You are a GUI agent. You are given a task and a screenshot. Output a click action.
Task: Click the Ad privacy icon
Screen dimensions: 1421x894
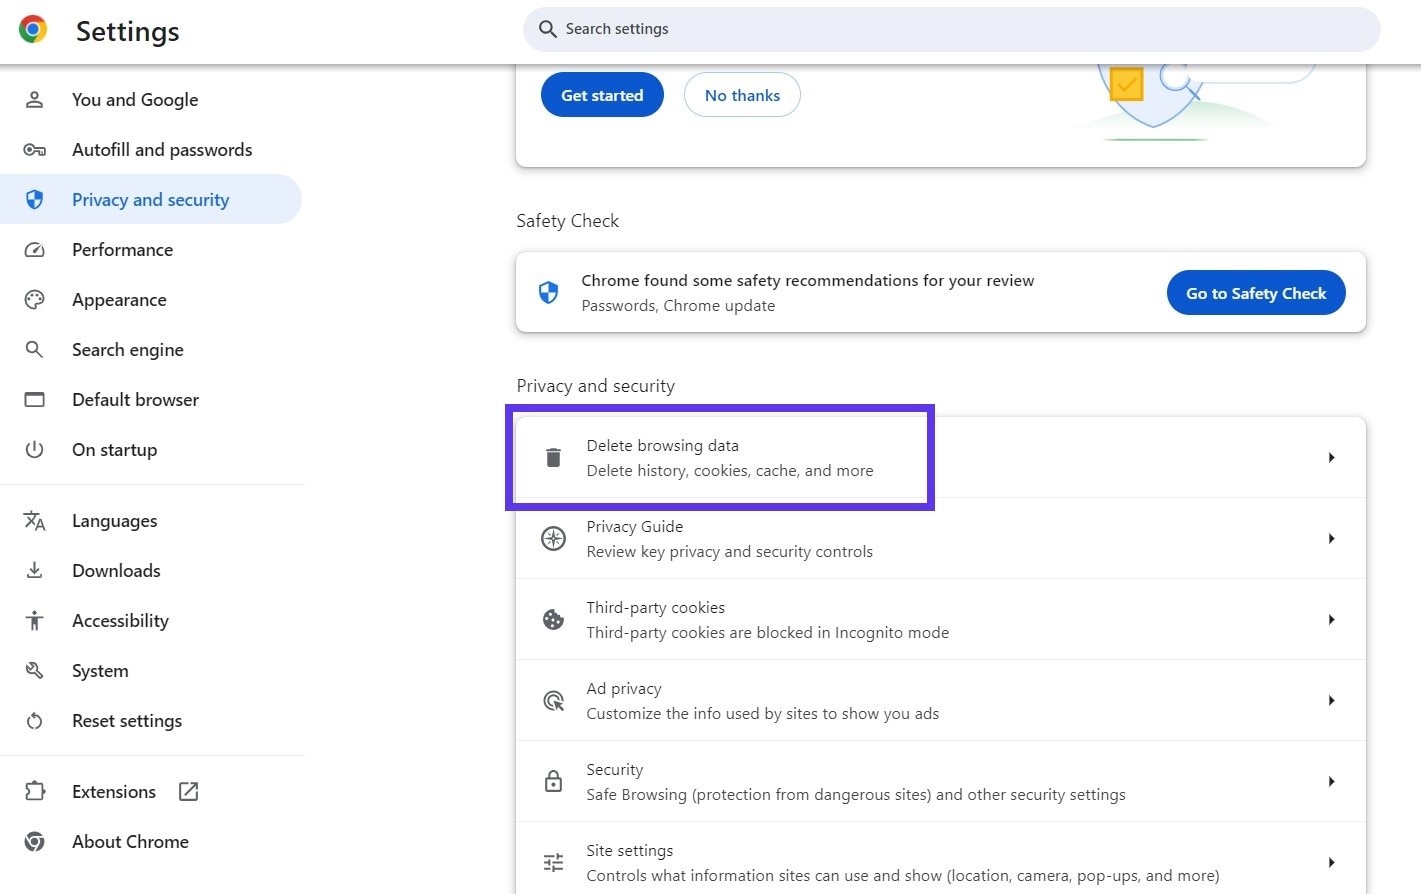553,700
